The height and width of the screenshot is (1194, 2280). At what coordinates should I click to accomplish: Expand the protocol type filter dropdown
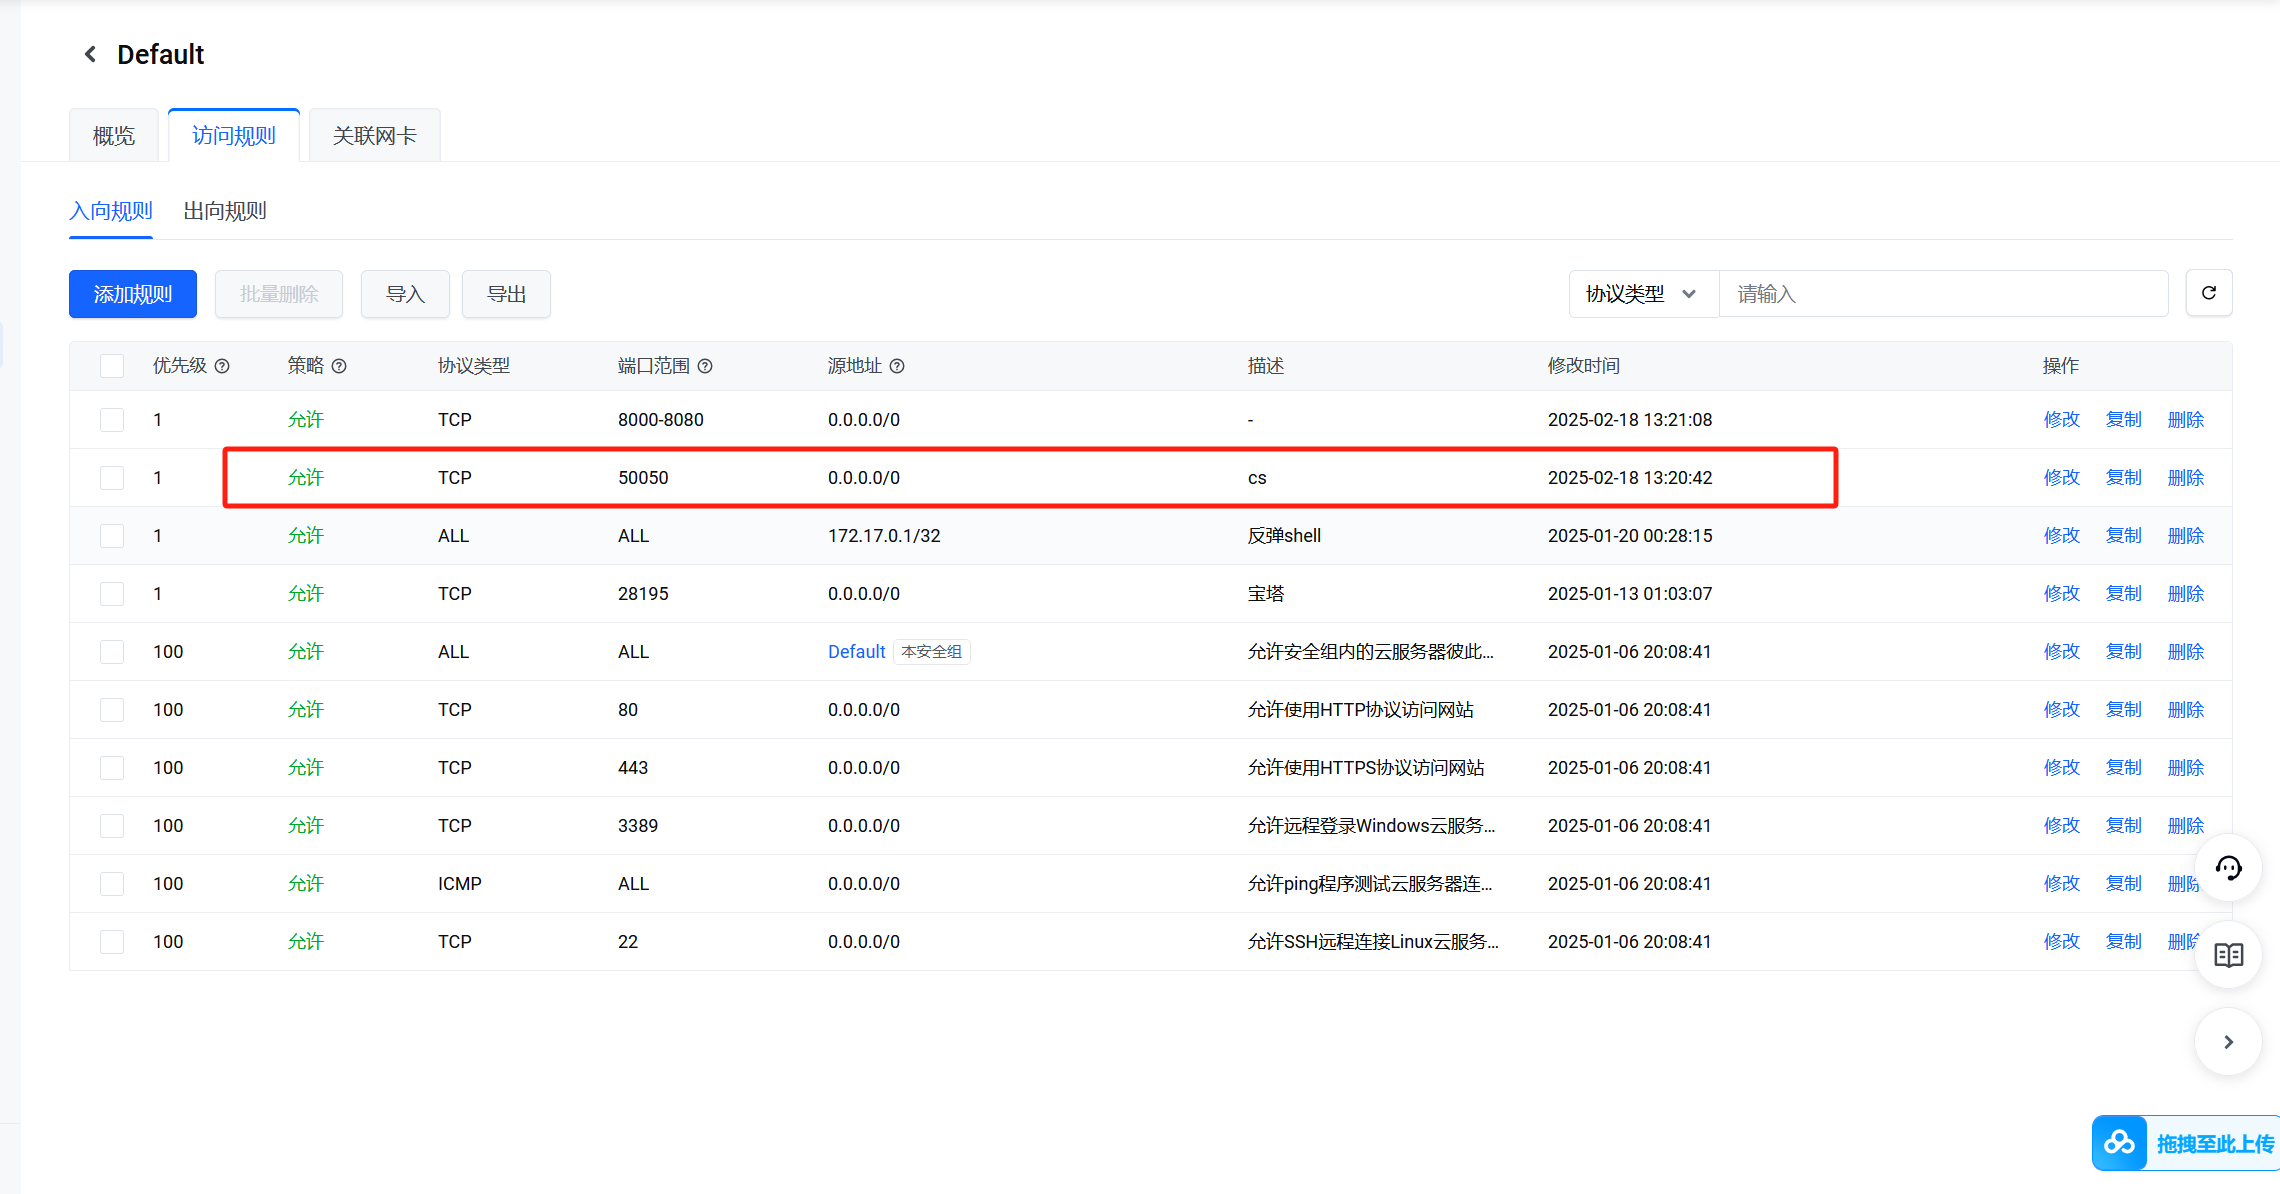tap(1642, 294)
